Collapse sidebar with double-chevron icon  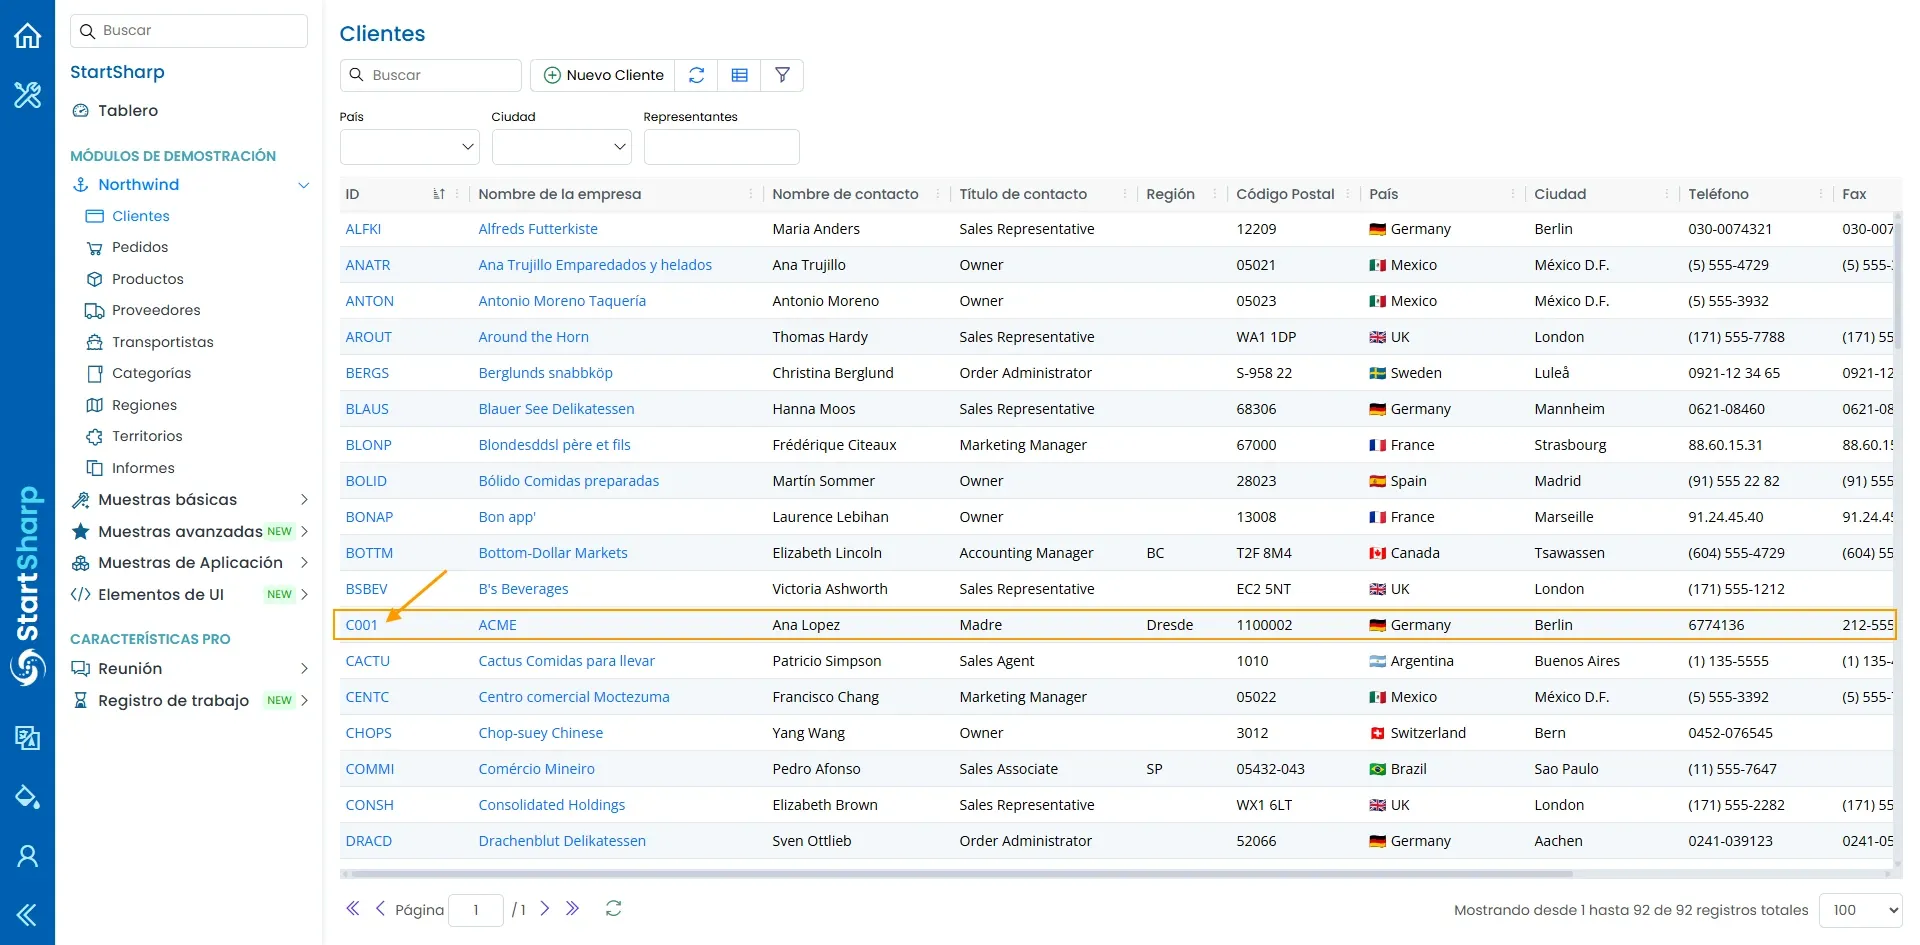[27, 914]
